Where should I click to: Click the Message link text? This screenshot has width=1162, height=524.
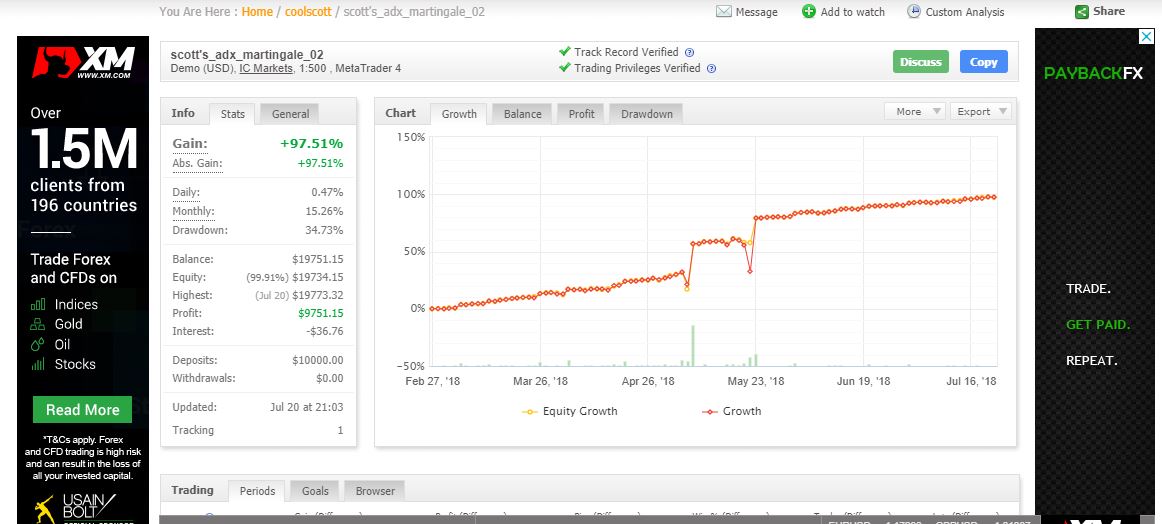[x=757, y=12]
